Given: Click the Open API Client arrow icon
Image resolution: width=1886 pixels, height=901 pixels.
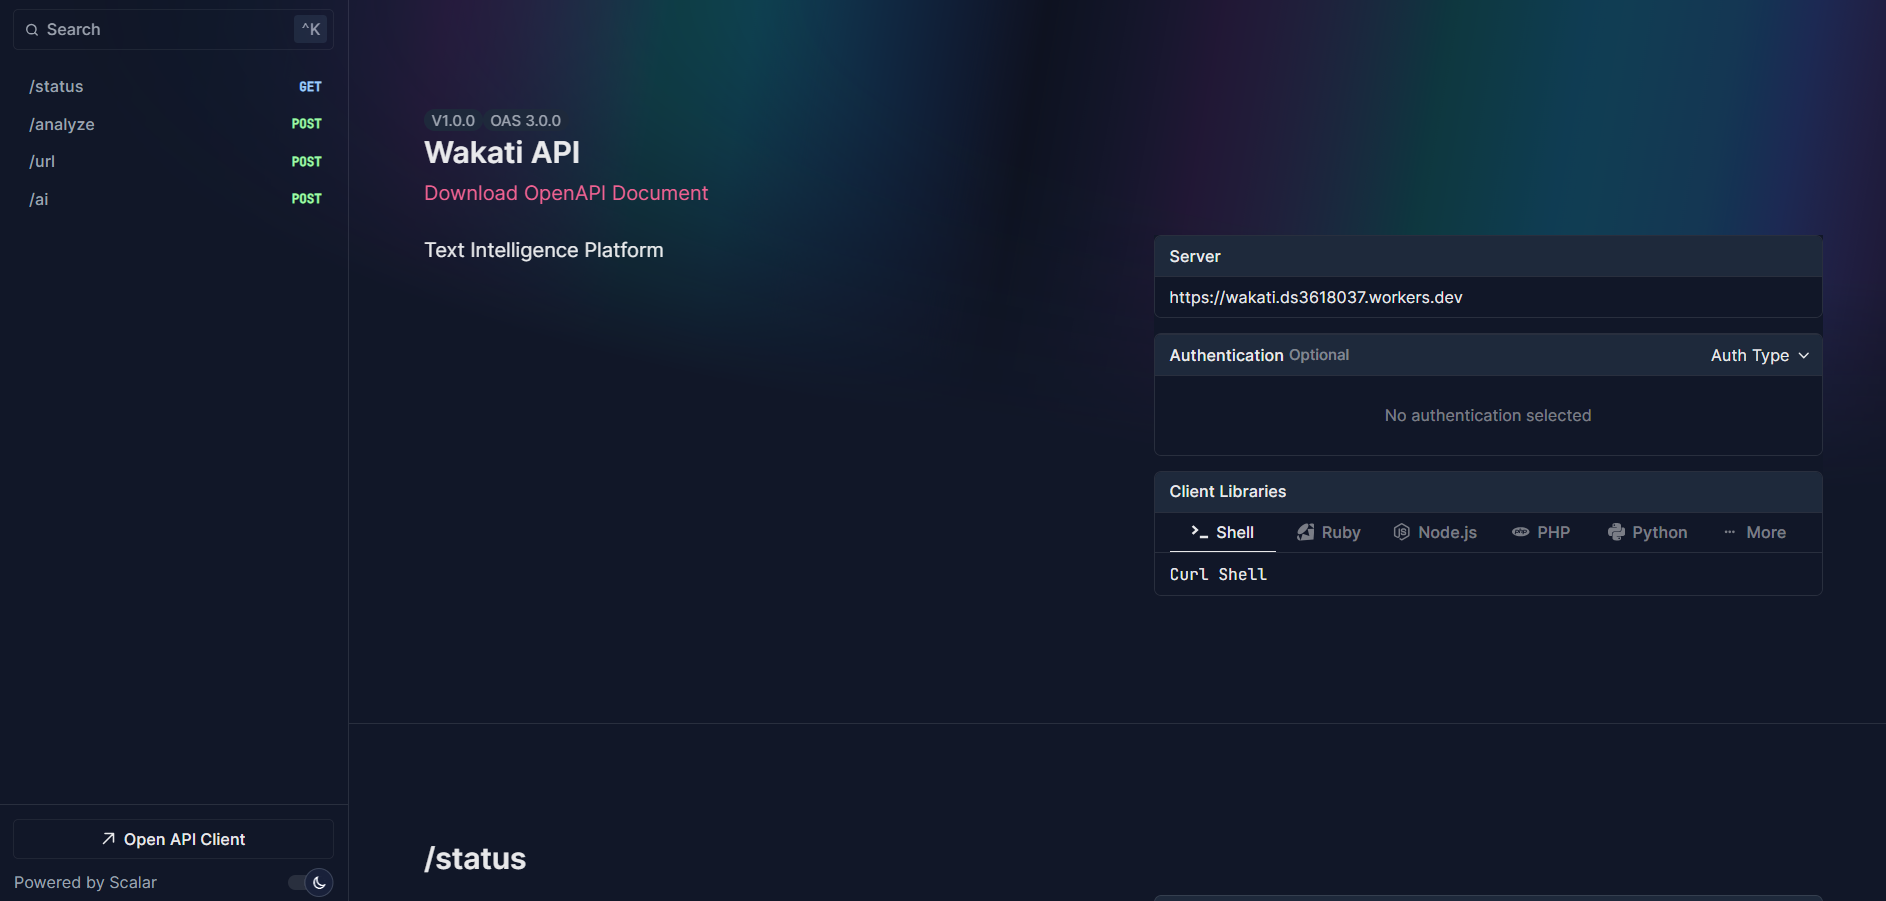Looking at the screenshot, I should point(108,839).
